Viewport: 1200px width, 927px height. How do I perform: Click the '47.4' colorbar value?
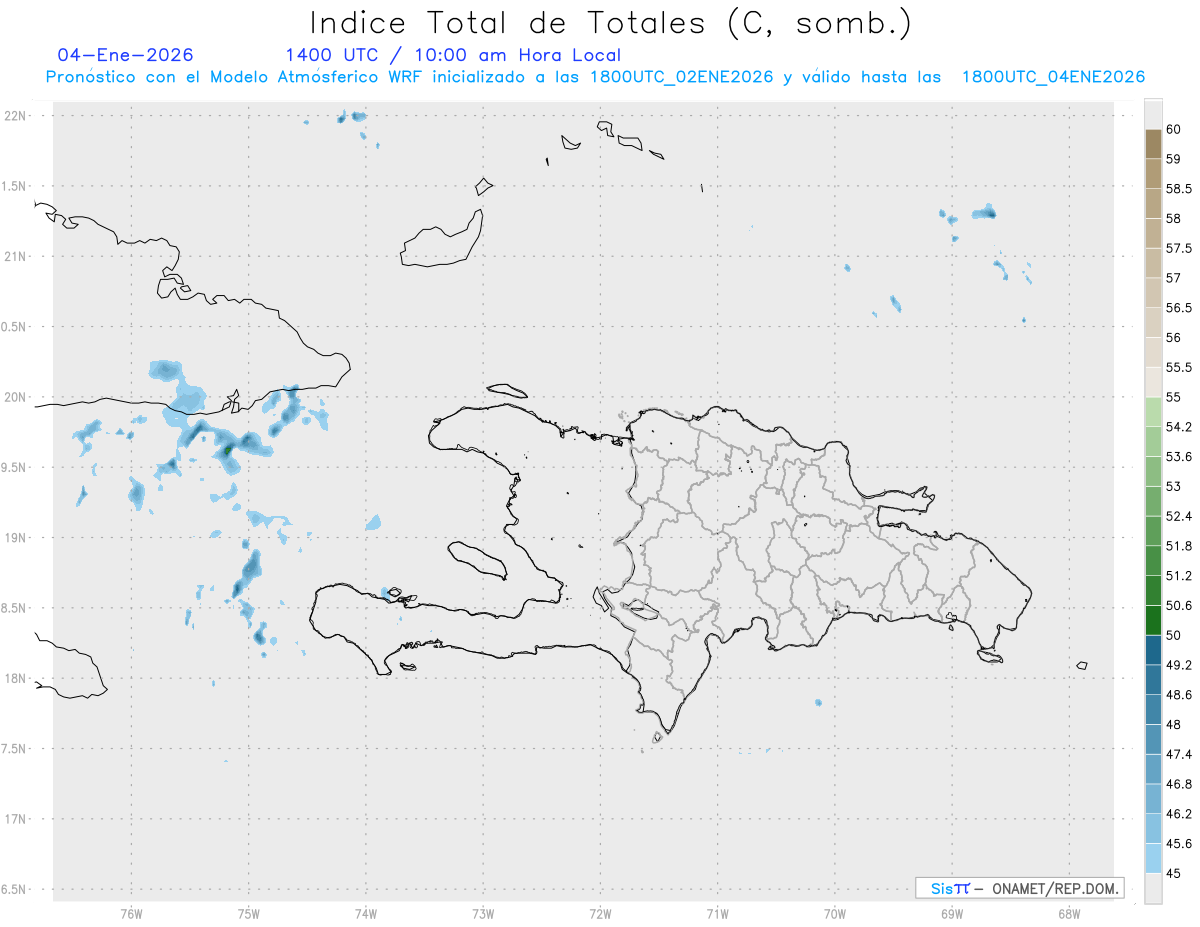coord(1178,754)
